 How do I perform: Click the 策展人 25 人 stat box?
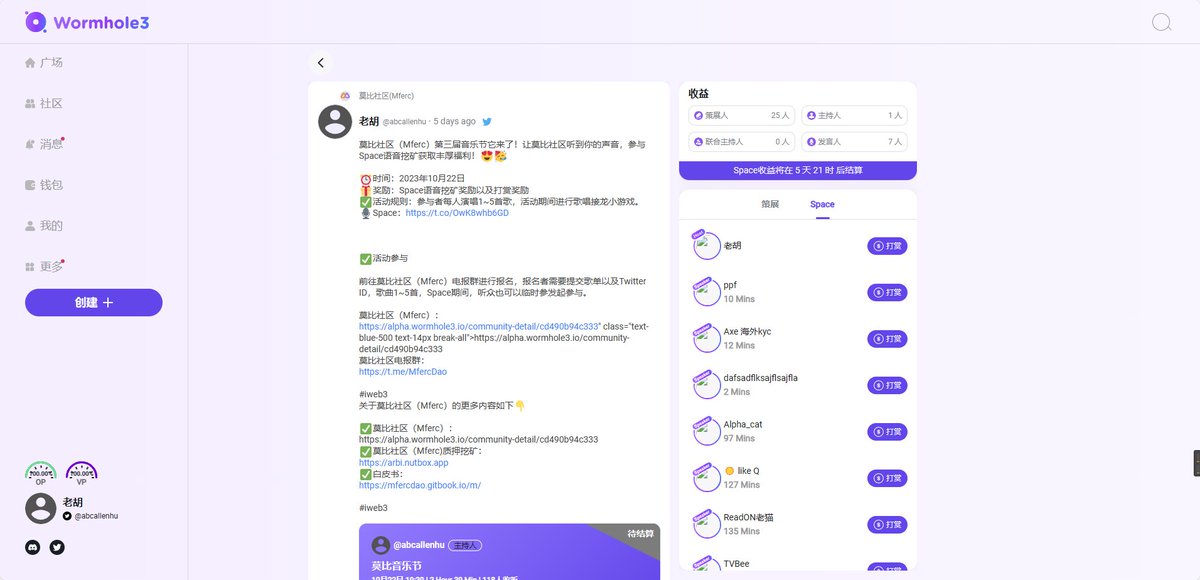tap(742, 115)
